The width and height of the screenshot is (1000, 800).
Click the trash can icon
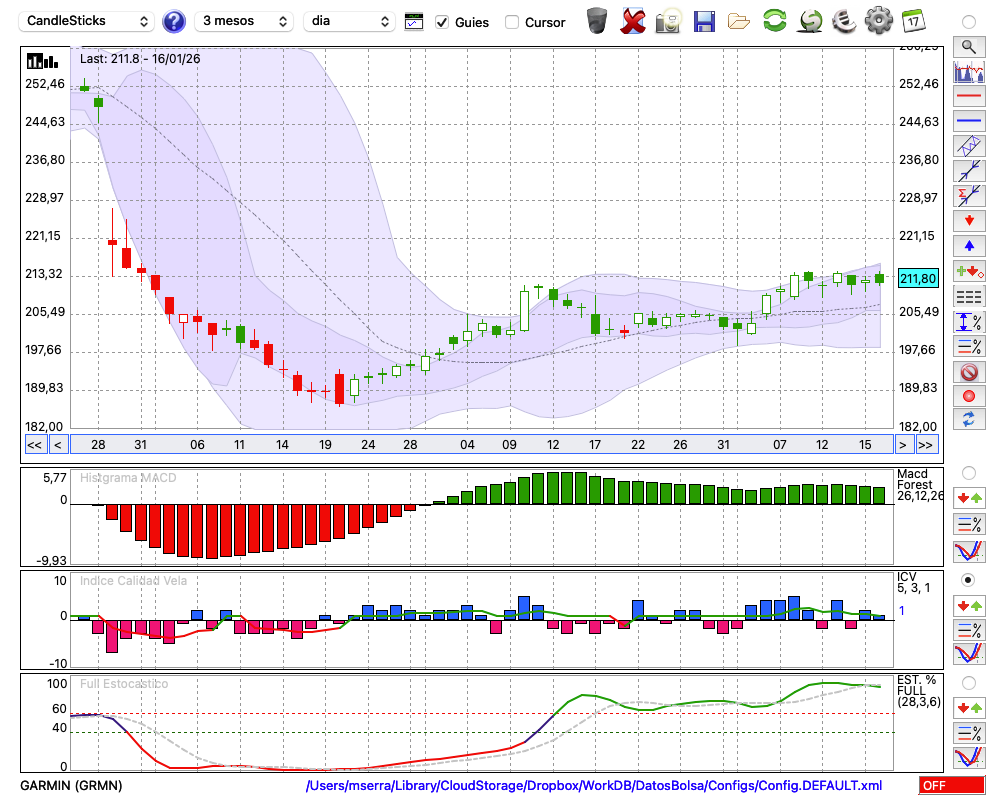597,21
